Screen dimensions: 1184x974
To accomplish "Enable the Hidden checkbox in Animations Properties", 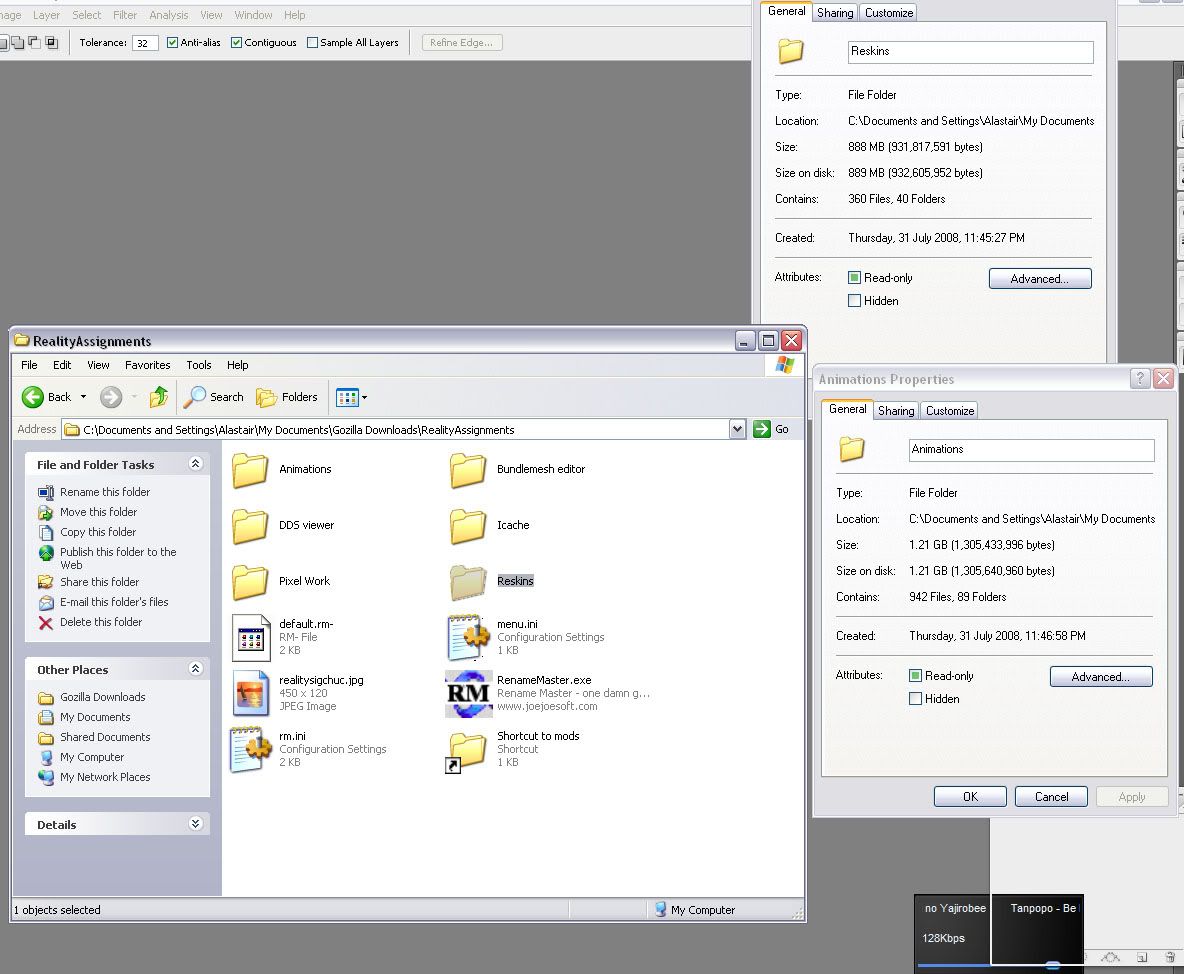I will pyautogui.click(x=915, y=699).
